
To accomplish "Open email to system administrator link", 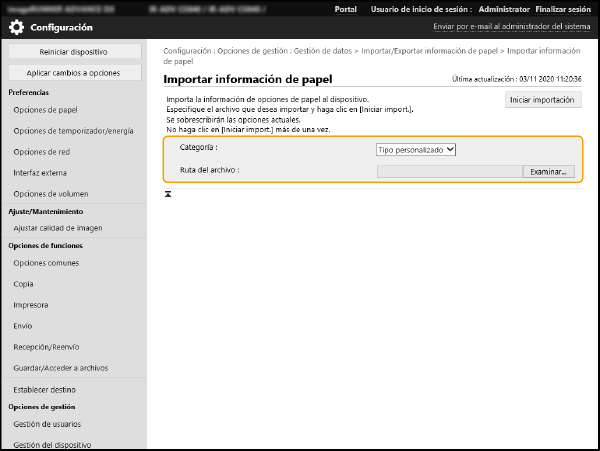I will point(511,27).
